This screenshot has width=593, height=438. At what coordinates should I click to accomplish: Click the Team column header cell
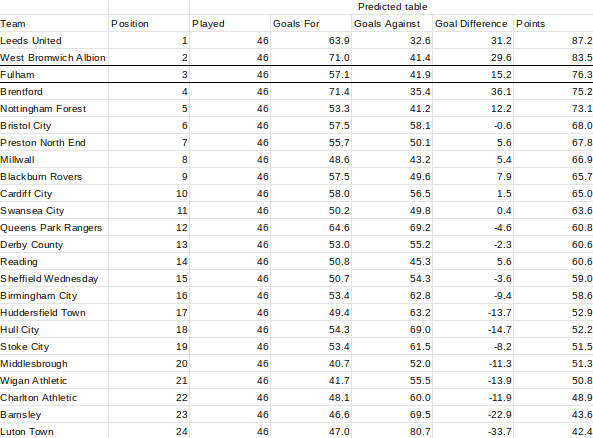(54, 23)
